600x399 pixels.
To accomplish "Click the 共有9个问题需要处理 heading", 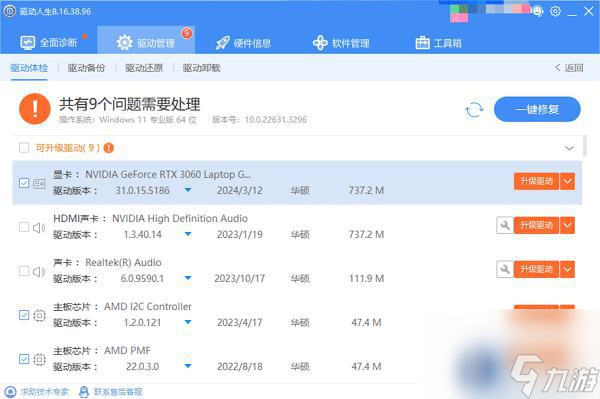I will point(130,104).
